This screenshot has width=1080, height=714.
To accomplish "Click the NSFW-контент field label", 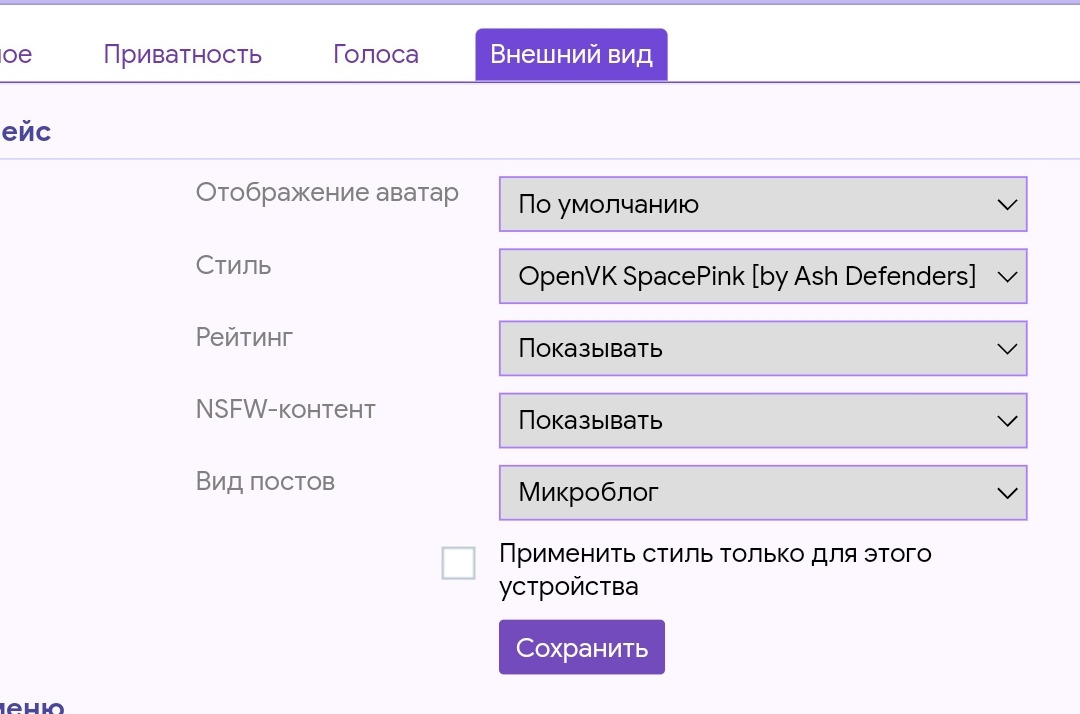I will pos(285,409).
